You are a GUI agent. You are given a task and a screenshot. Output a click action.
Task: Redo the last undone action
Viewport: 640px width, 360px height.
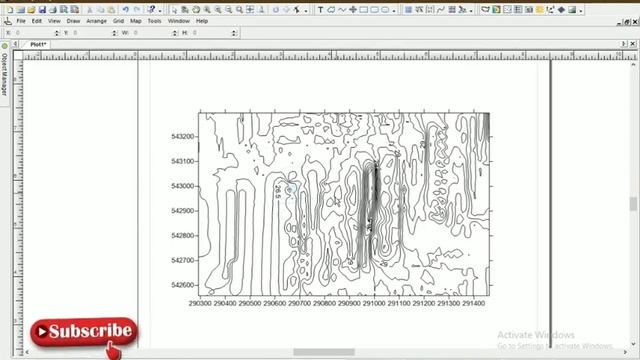[137, 9]
